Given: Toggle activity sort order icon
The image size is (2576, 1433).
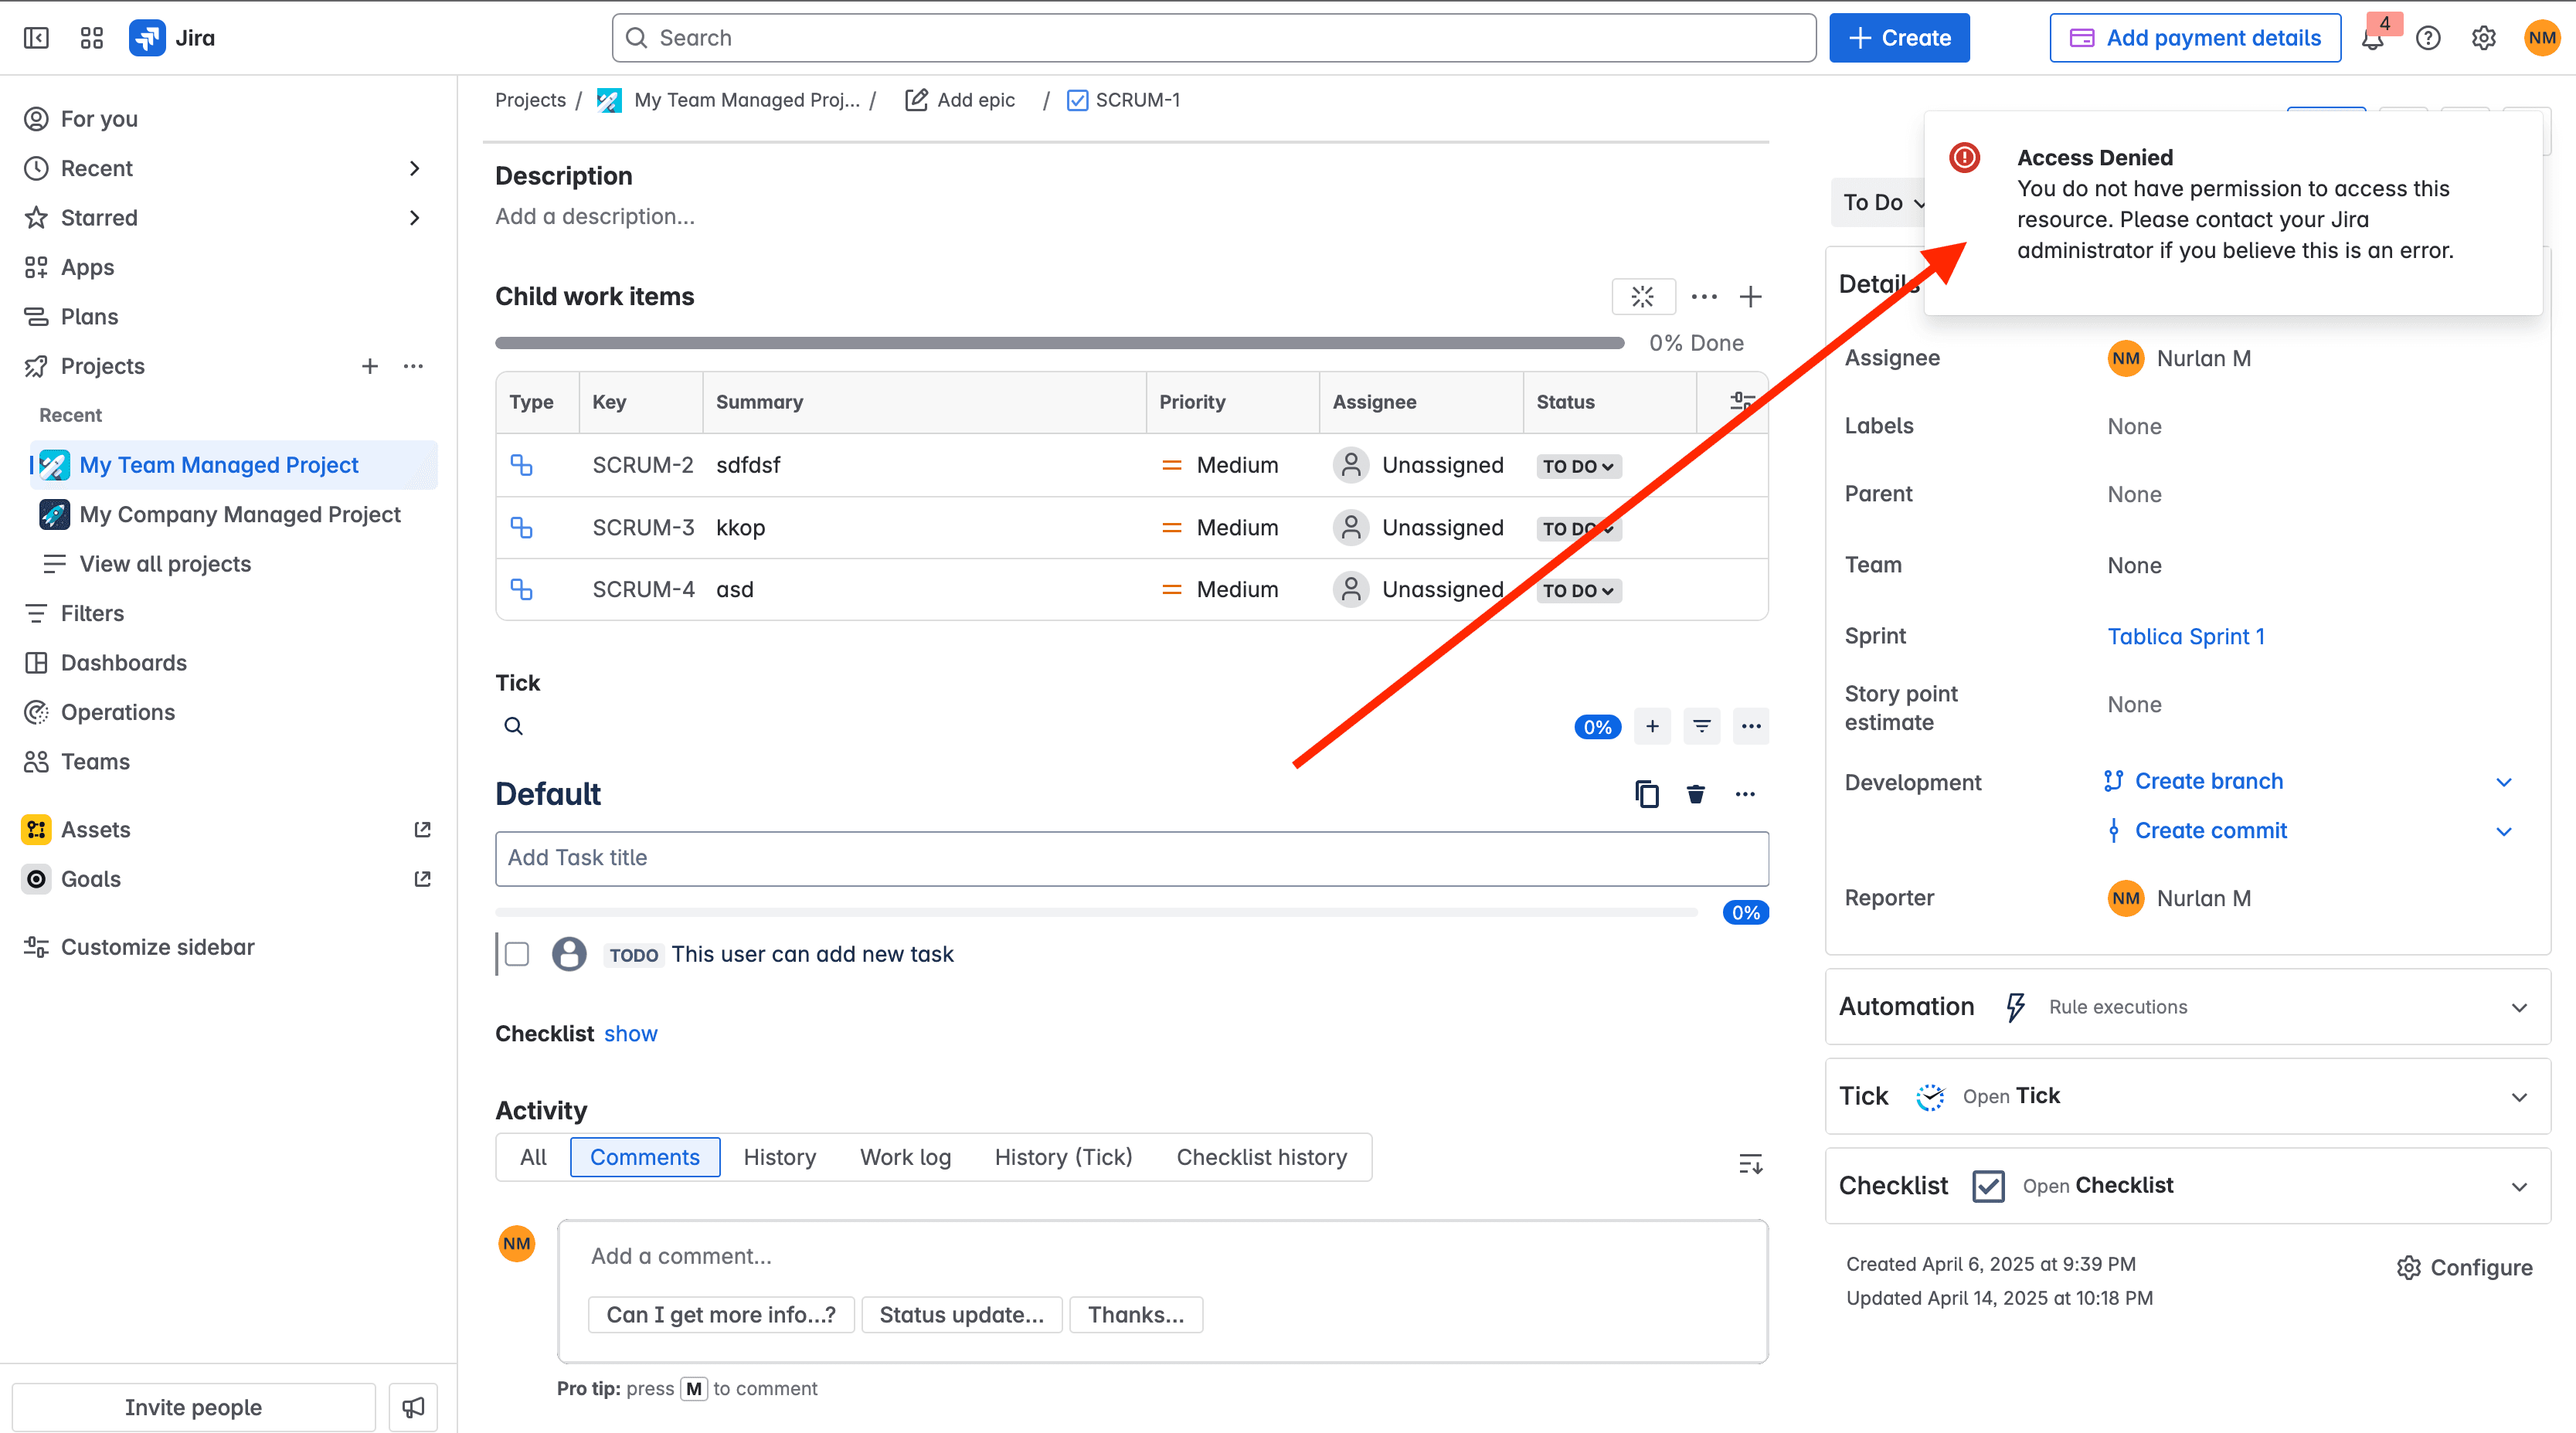Looking at the screenshot, I should [1751, 1163].
